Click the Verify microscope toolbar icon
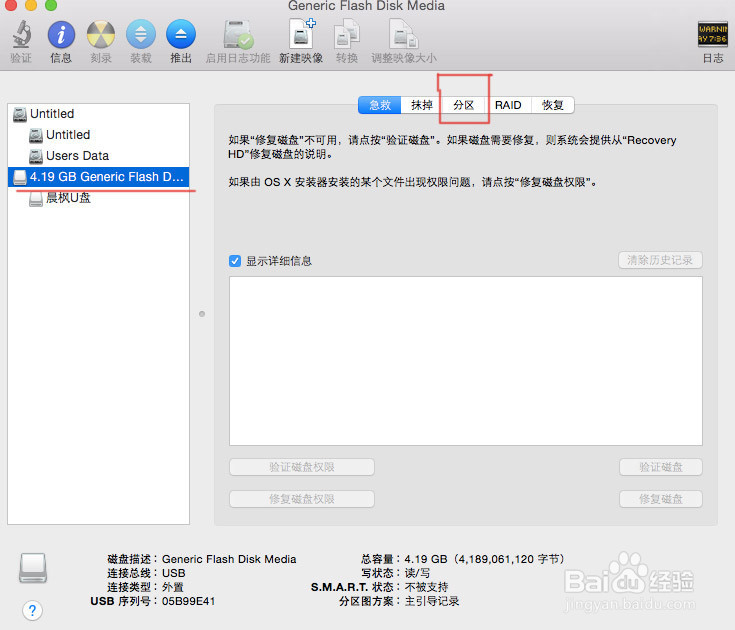This screenshot has width=735, height=630. 22,34
